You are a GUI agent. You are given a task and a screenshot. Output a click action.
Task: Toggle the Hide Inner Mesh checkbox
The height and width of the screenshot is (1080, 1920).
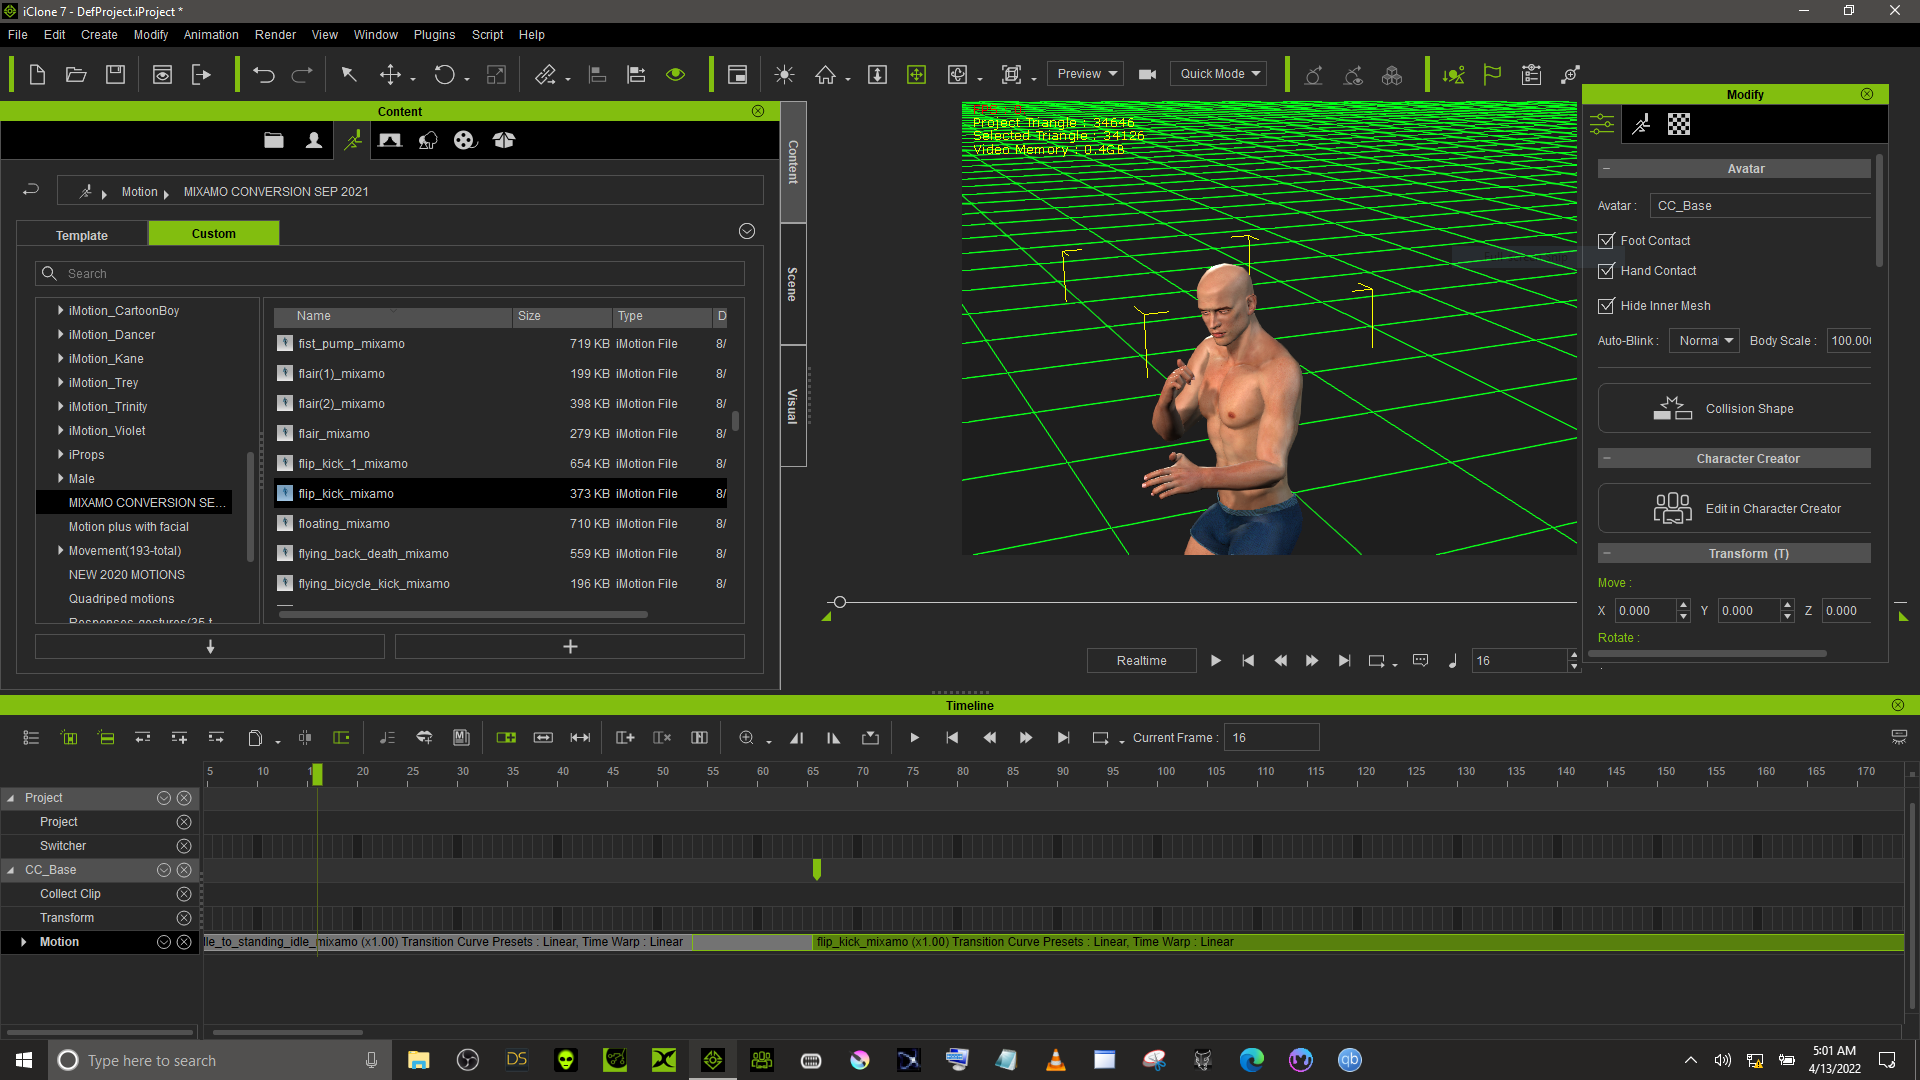coord(1606,306)
